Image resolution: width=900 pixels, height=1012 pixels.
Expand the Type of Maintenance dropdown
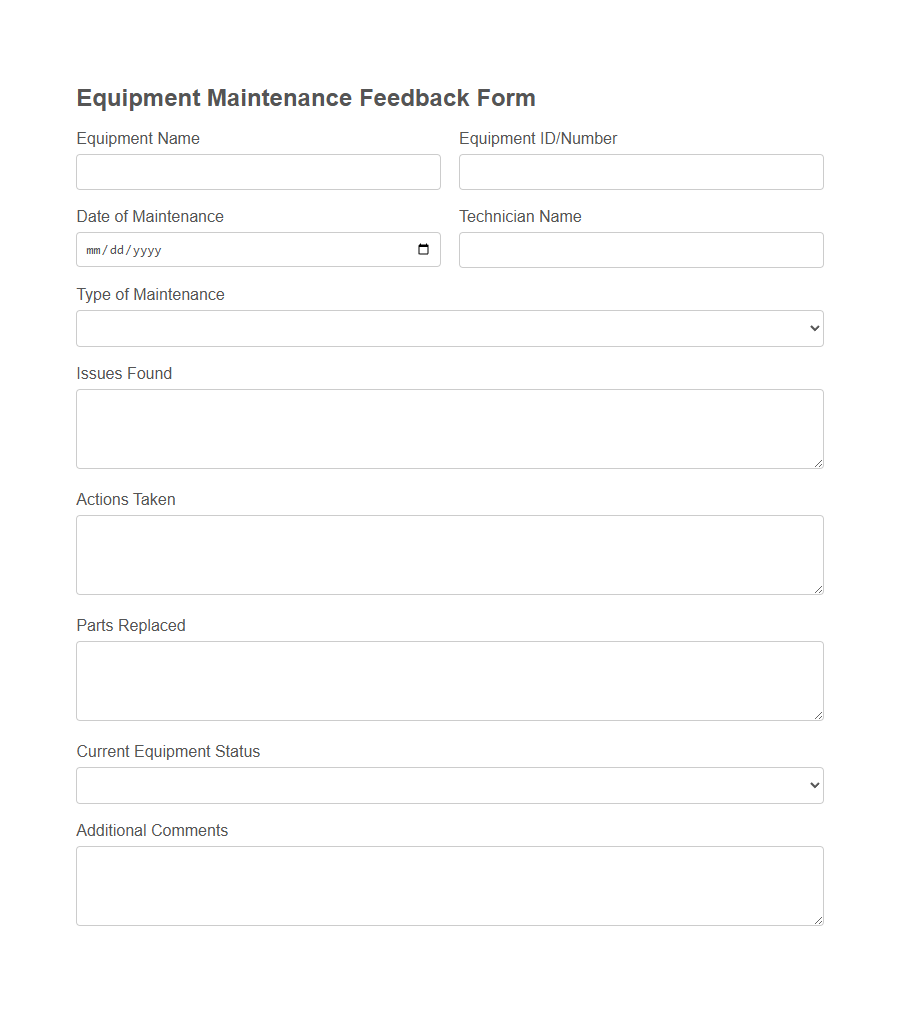tap(450, 328)
